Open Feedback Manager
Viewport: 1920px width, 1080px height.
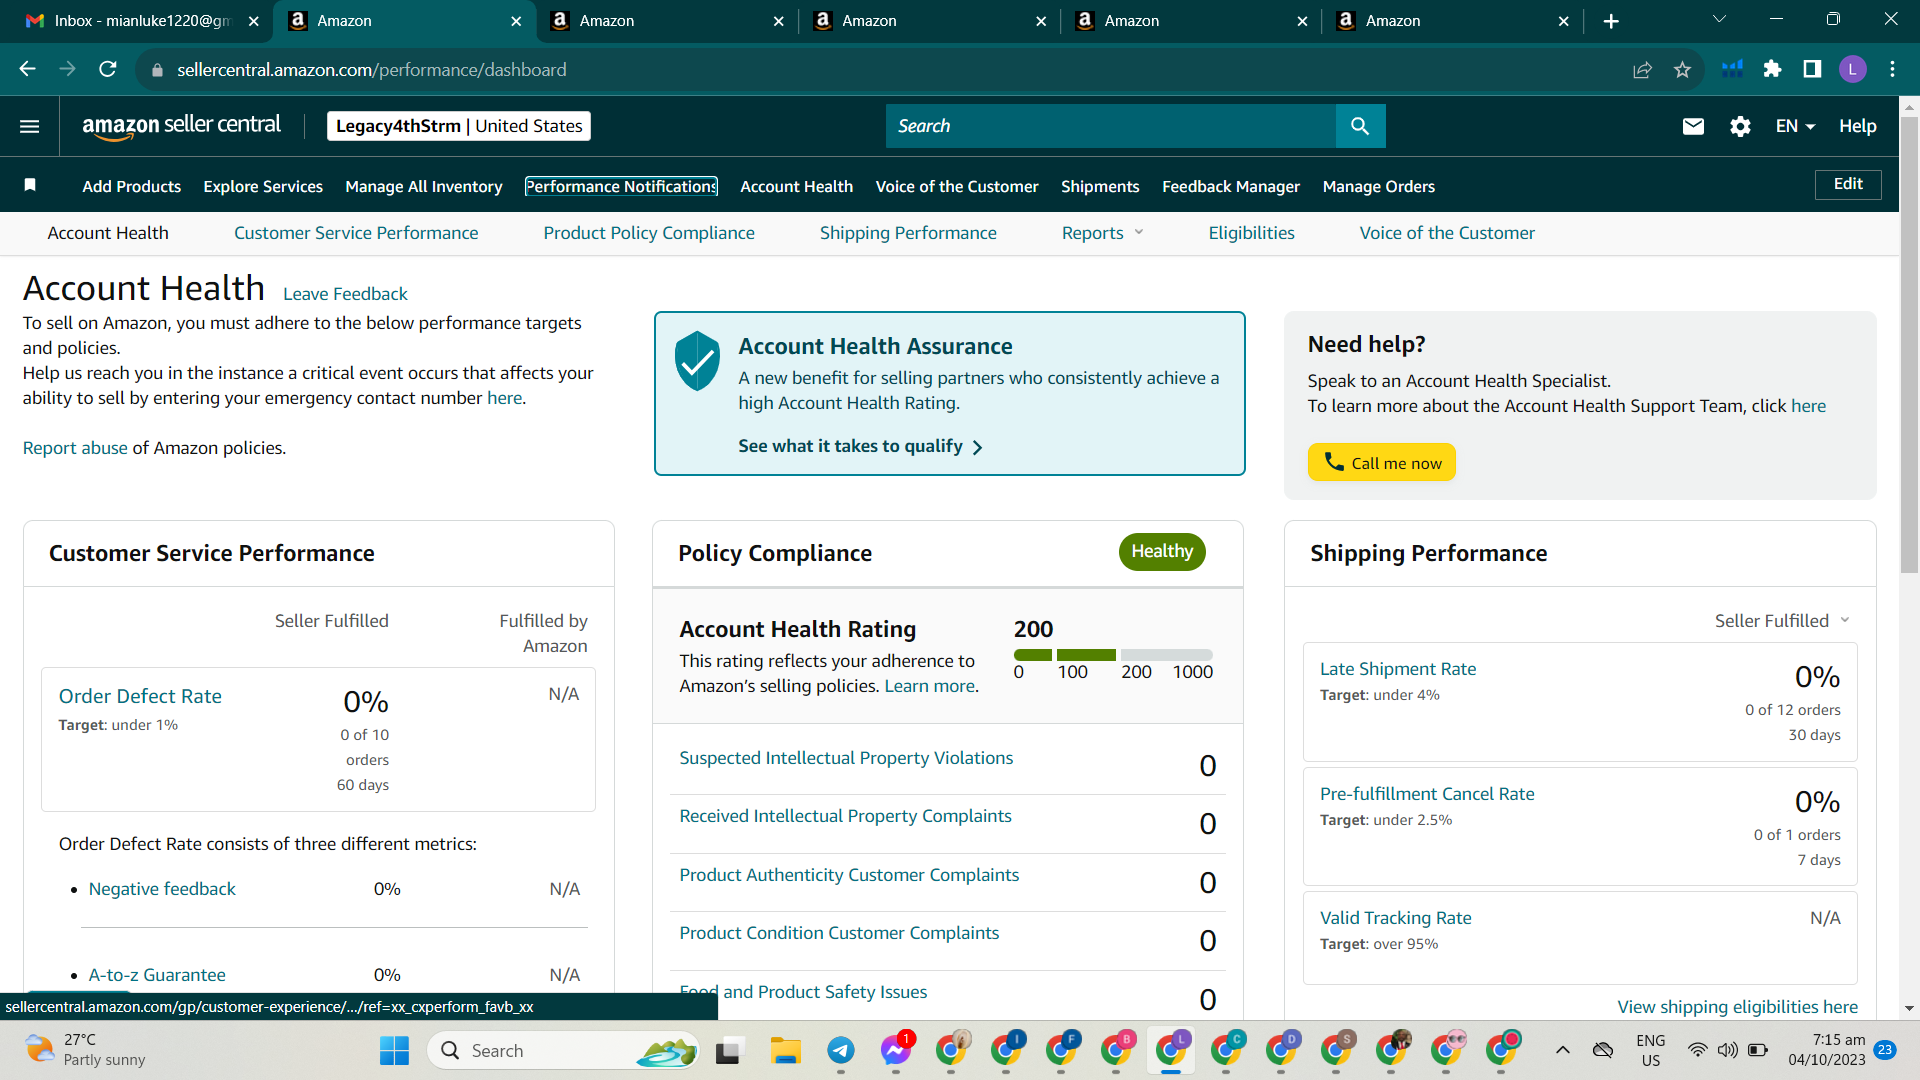[1231, 187]
